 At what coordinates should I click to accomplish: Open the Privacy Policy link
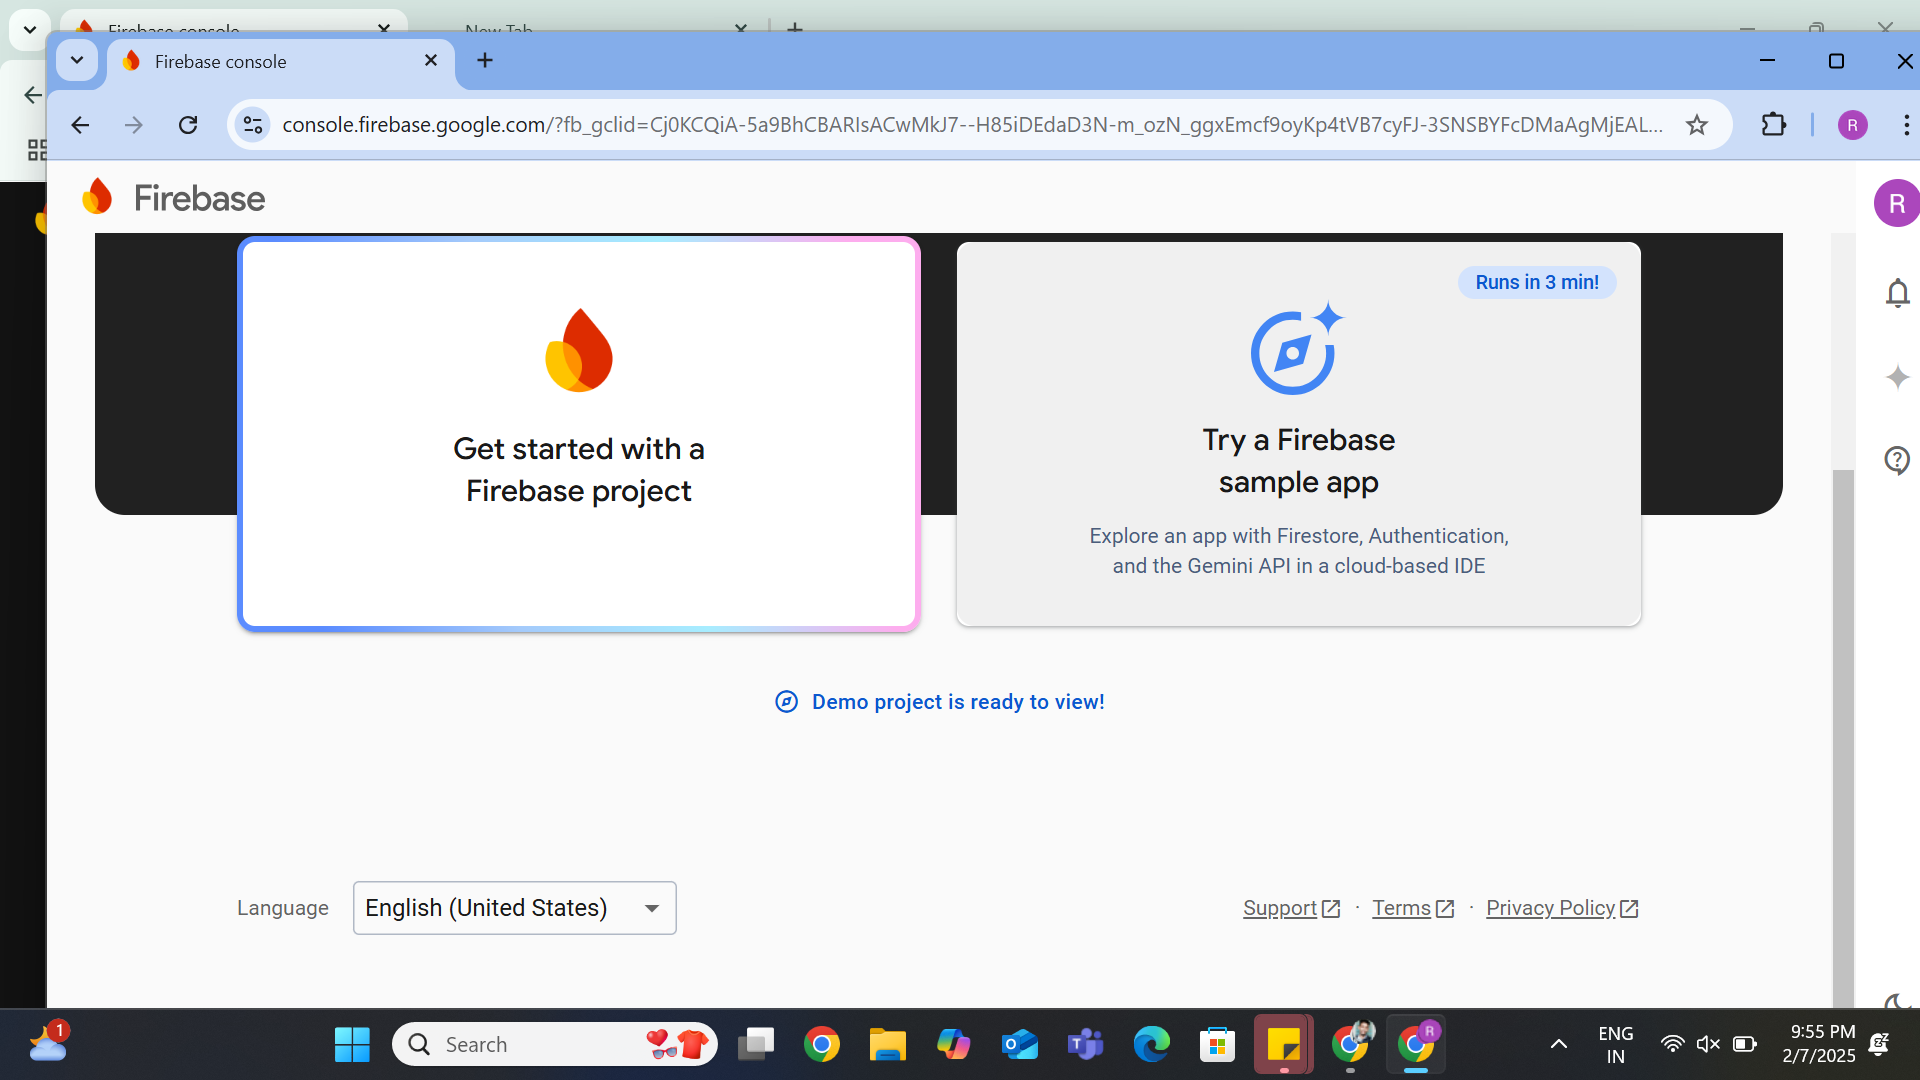[x=1562, y=908]
